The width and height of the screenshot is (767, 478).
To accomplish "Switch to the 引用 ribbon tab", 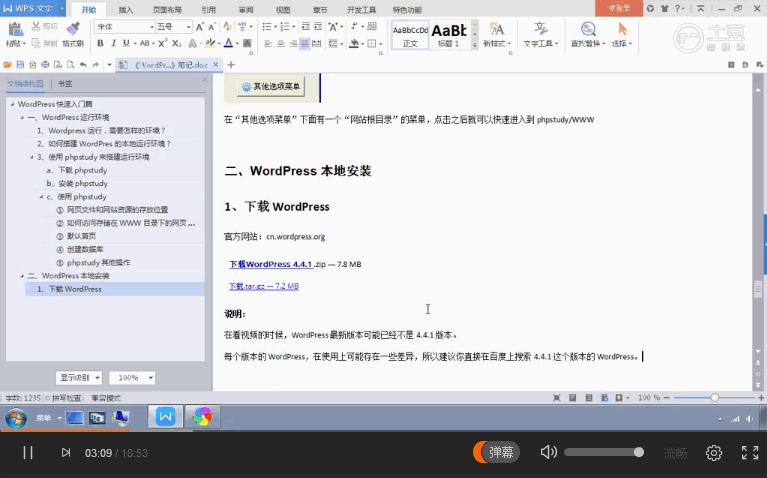I will pos(208,10).
